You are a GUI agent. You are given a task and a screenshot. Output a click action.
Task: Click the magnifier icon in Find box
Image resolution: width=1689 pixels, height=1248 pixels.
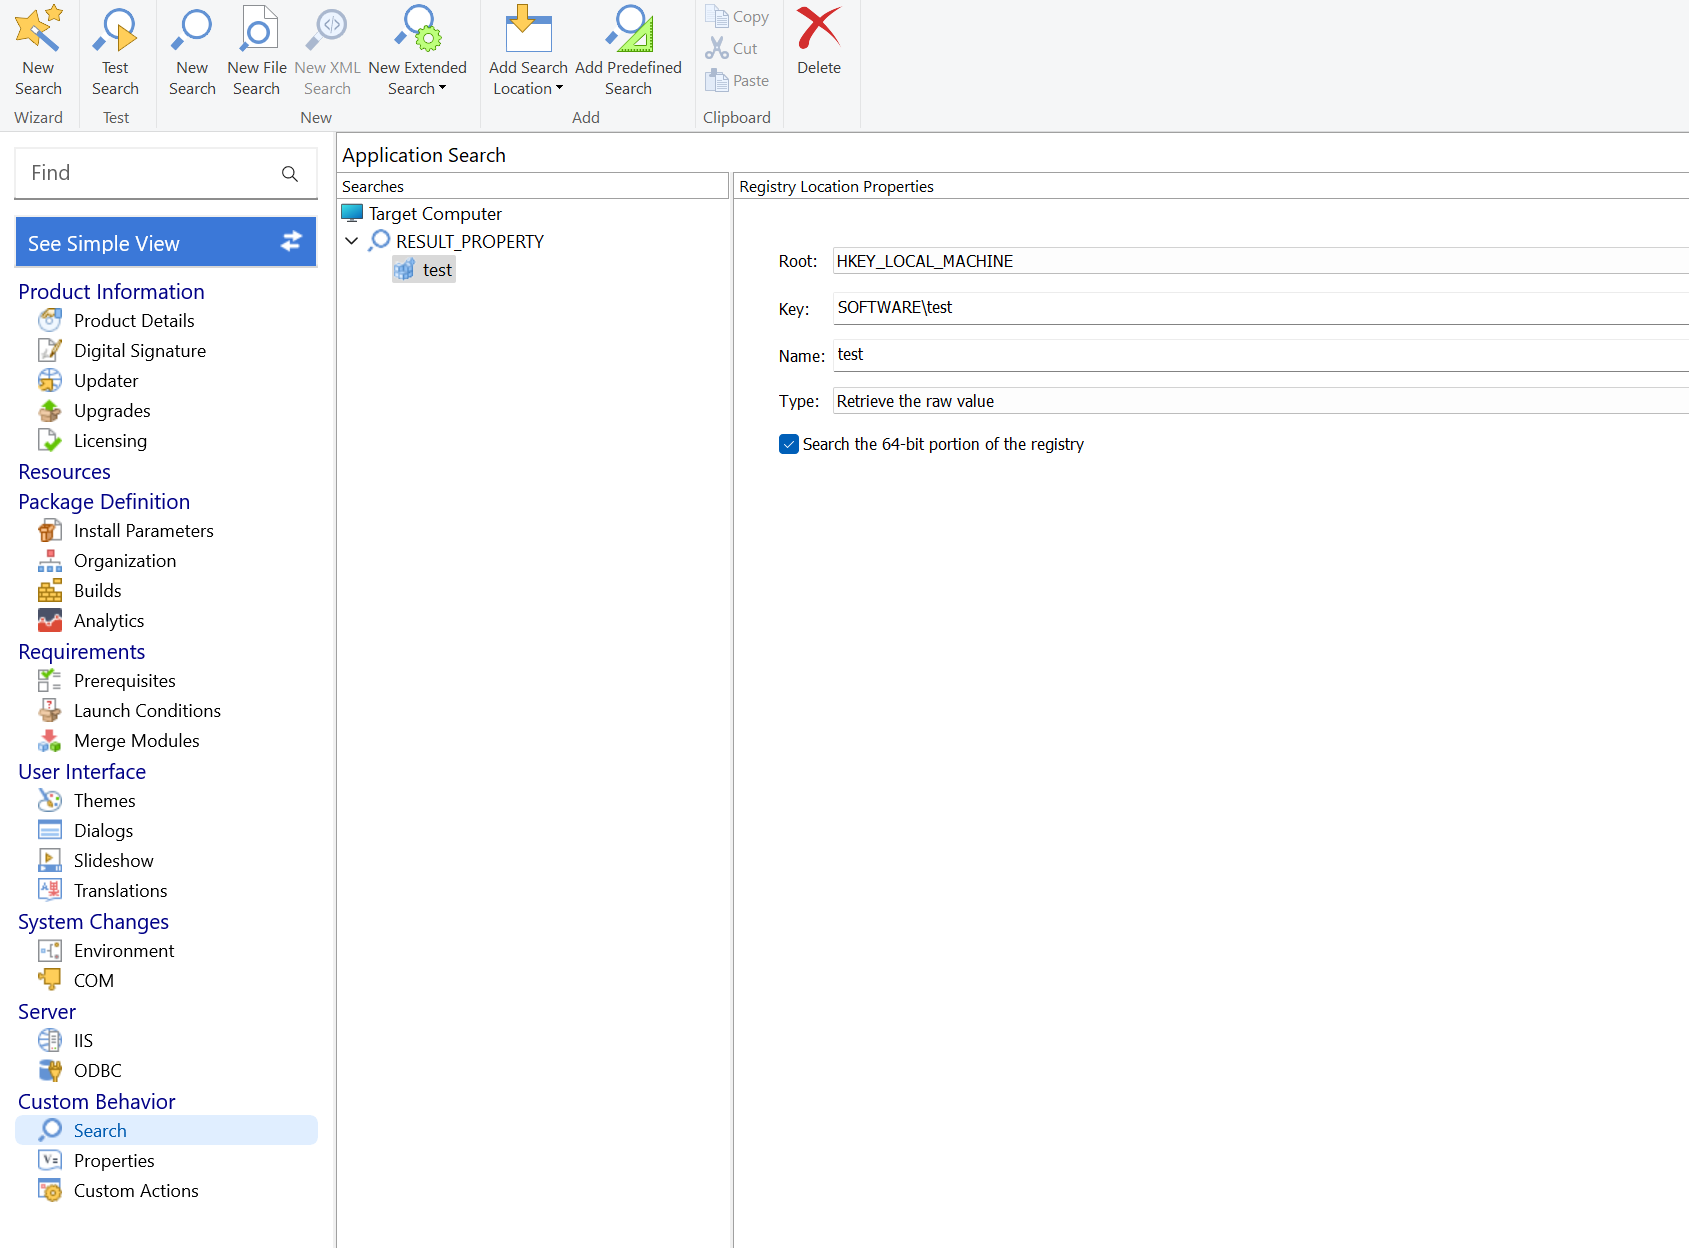click(x=290, y=174)
